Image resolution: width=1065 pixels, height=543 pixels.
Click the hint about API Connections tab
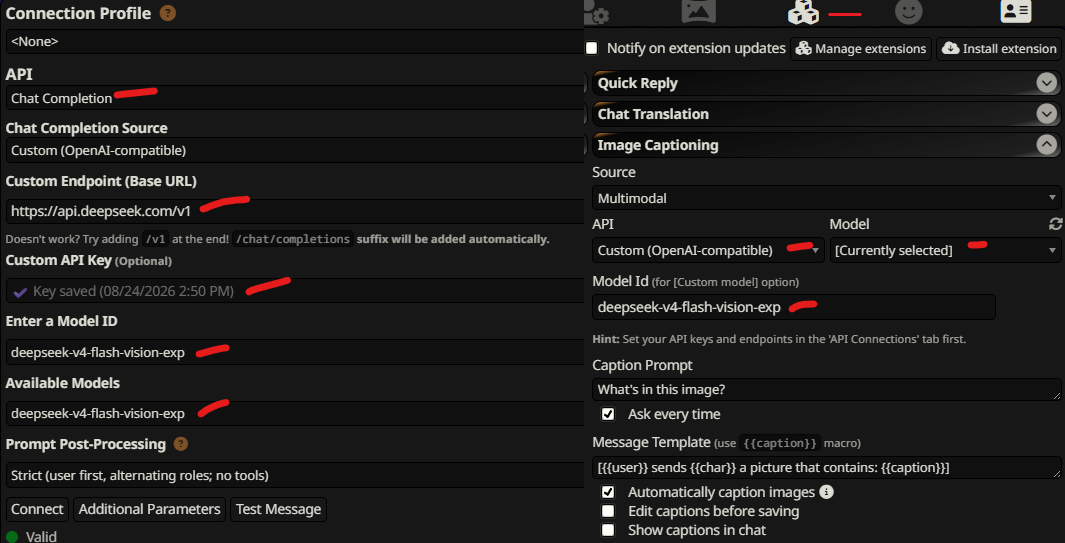click(x=779, y=338)
